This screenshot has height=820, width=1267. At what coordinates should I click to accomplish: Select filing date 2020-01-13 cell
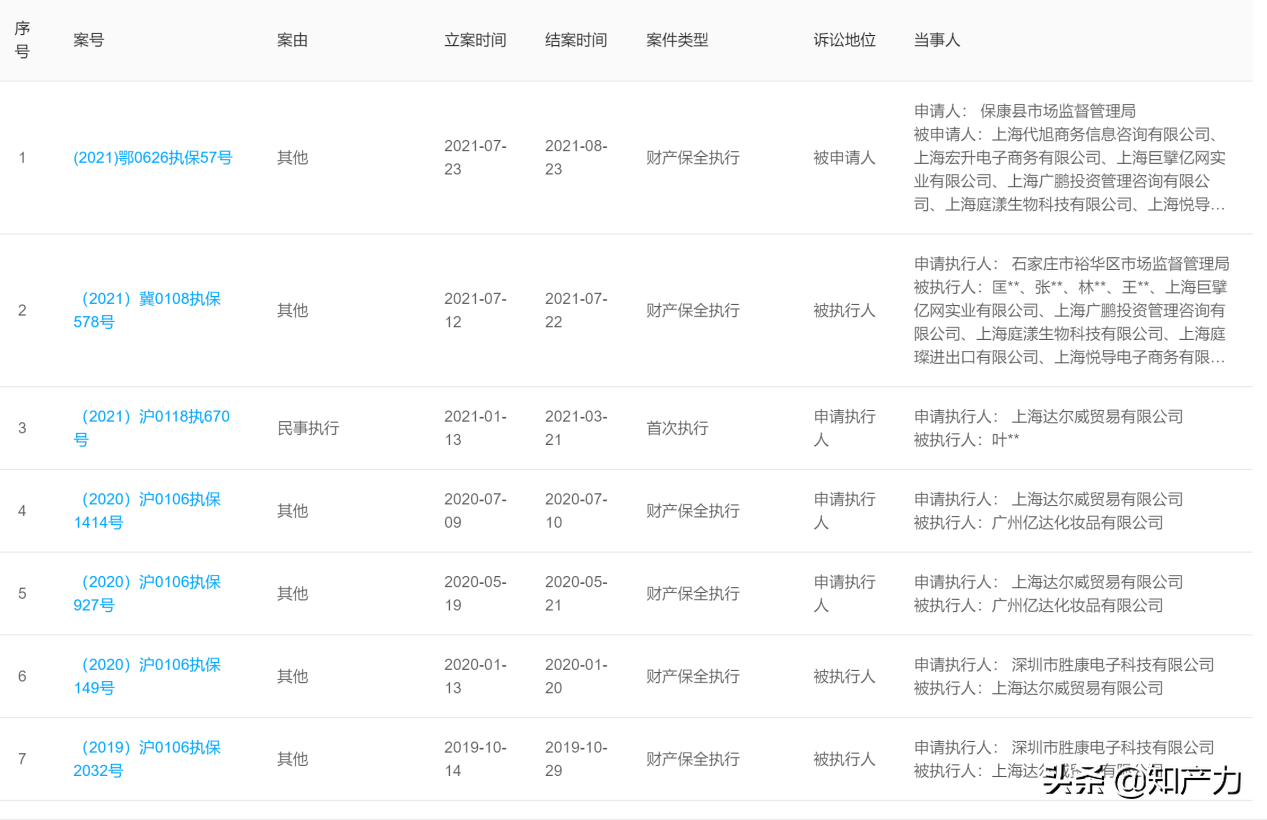click(476, 677)
